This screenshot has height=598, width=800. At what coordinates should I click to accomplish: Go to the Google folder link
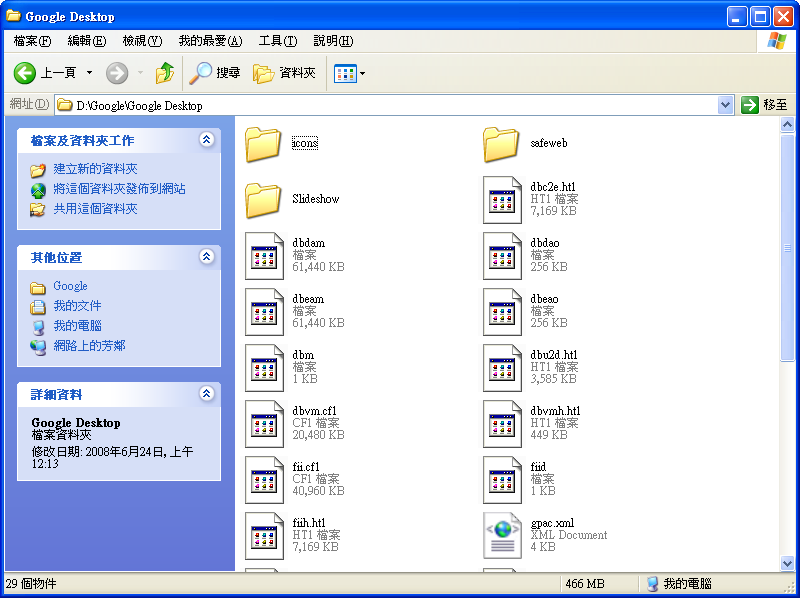click(70, 286)
